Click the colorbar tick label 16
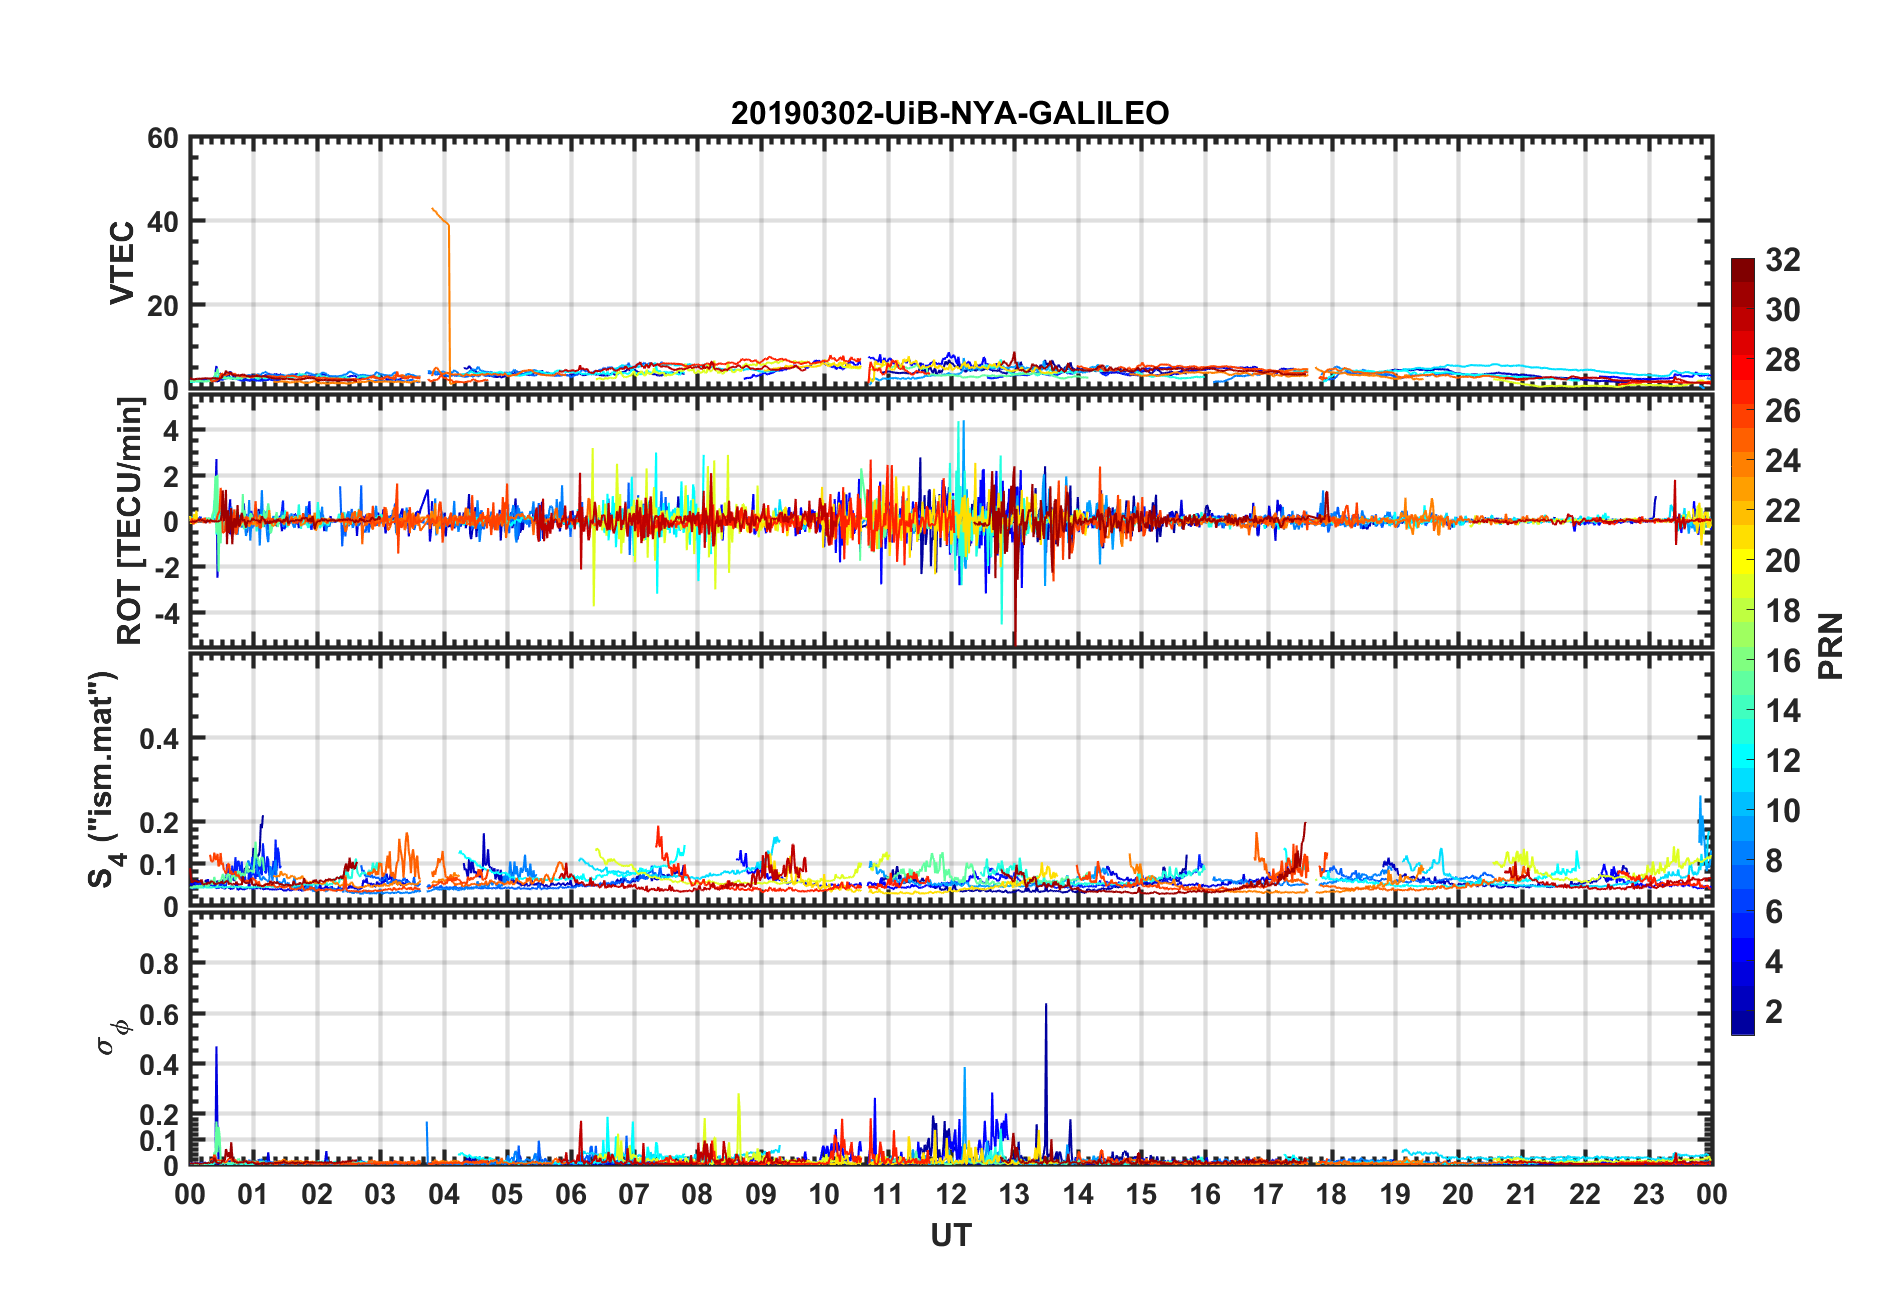 [x=1783, y=661]
